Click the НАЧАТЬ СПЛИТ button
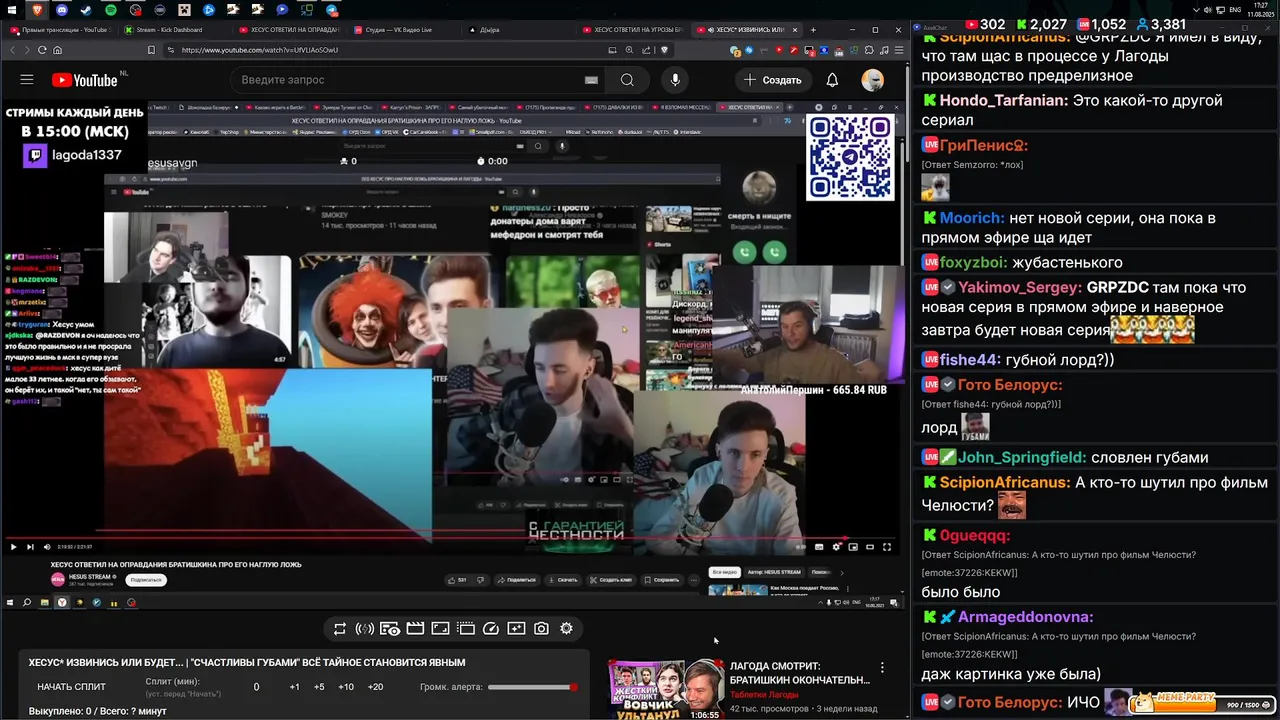The image size is (1280, 720). pos(71,687)
